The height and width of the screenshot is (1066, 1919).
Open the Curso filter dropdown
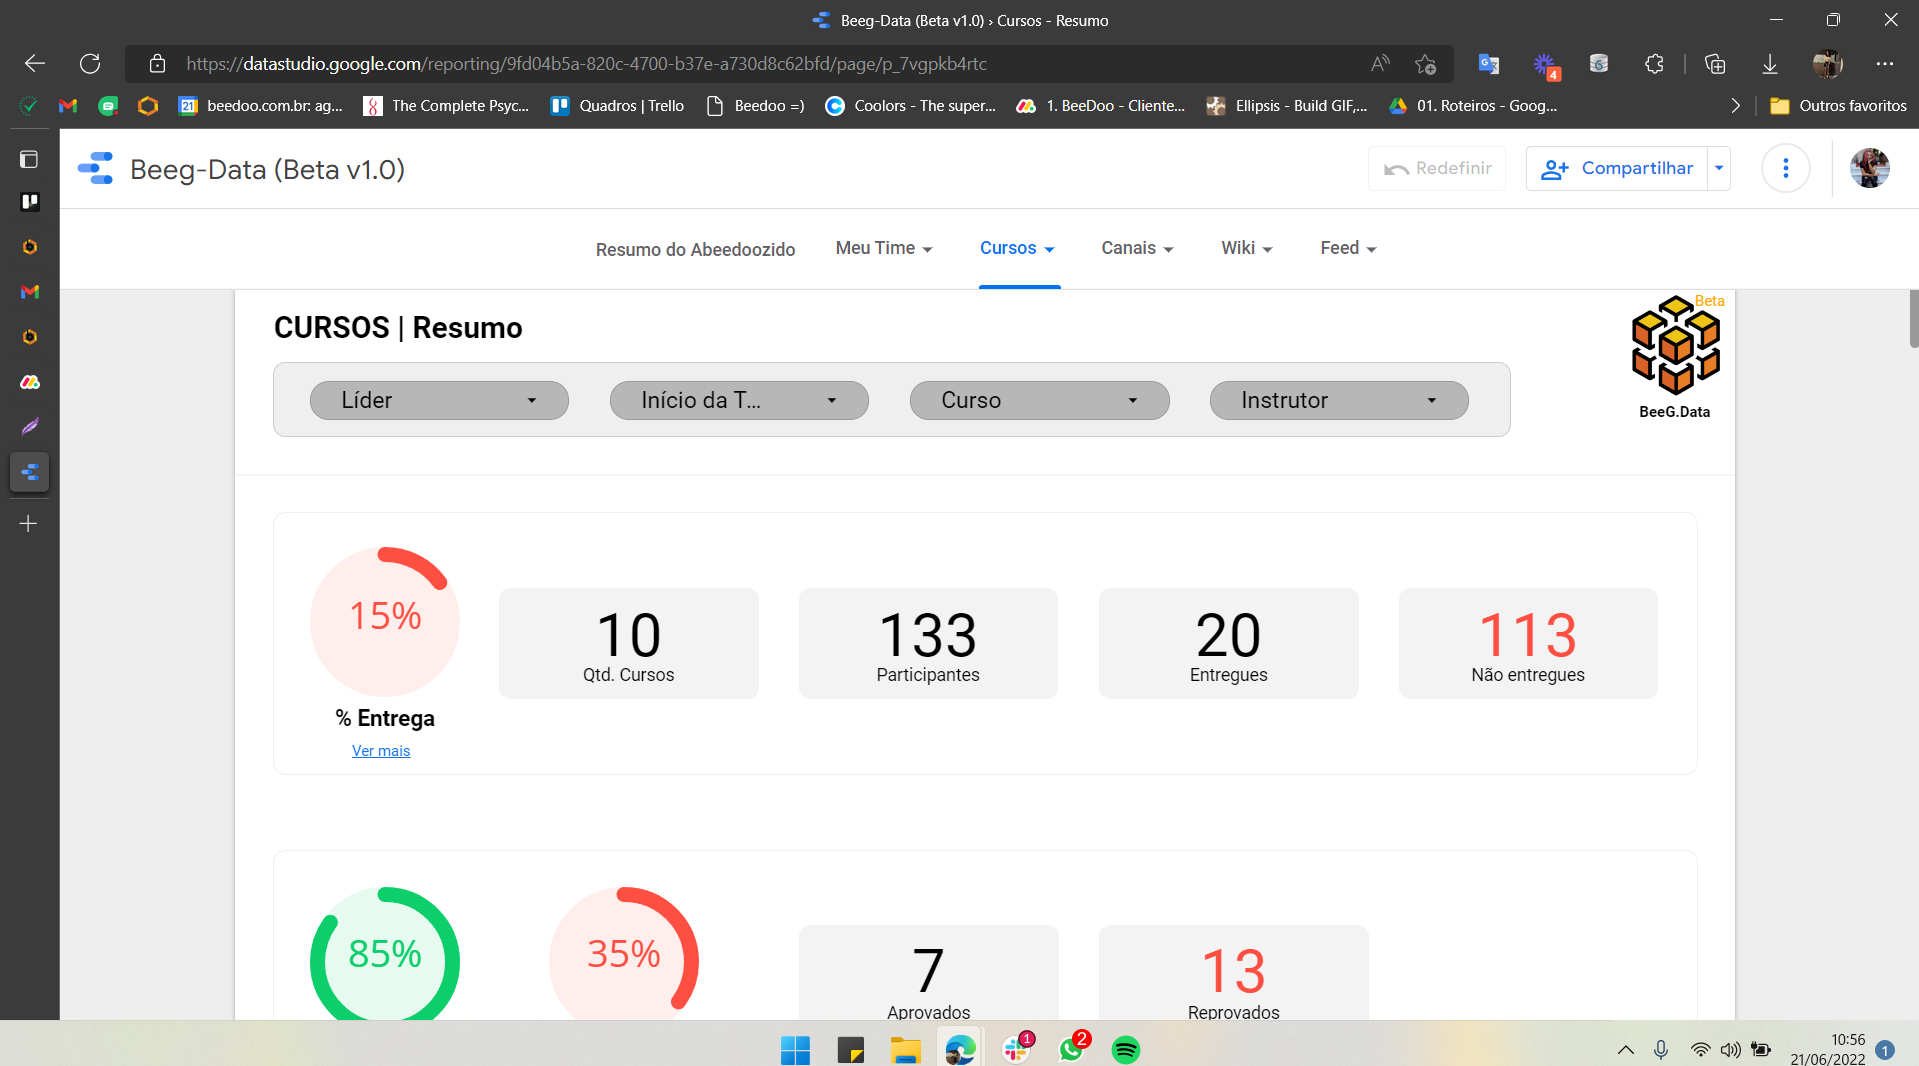1039,400
